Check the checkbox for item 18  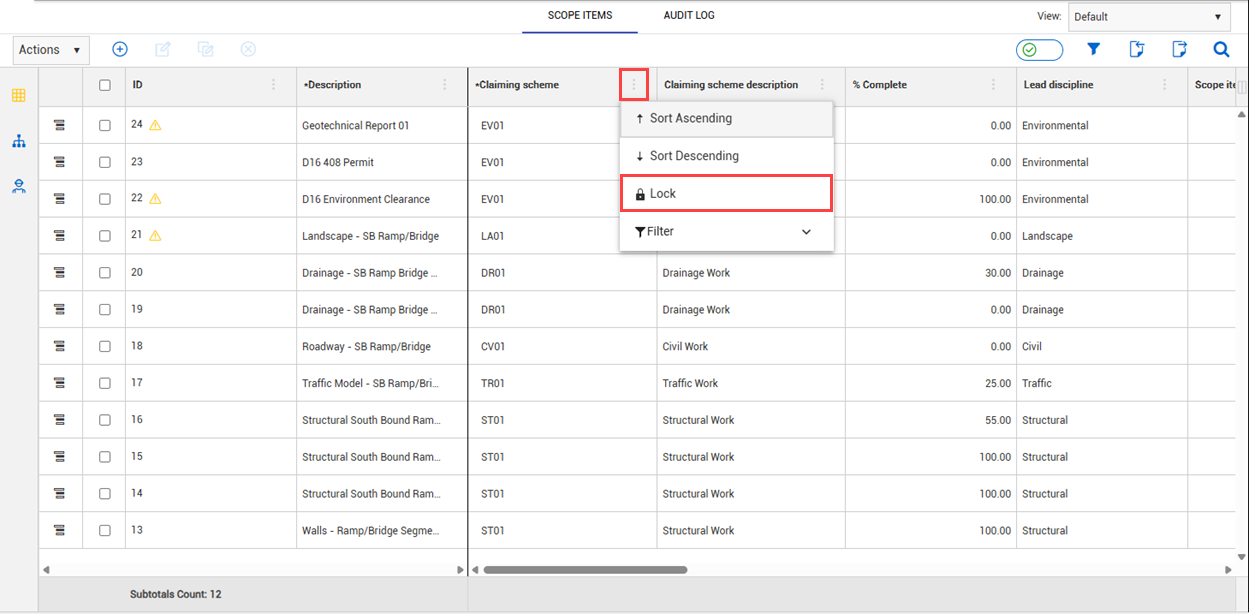click(x=105, y=346)
